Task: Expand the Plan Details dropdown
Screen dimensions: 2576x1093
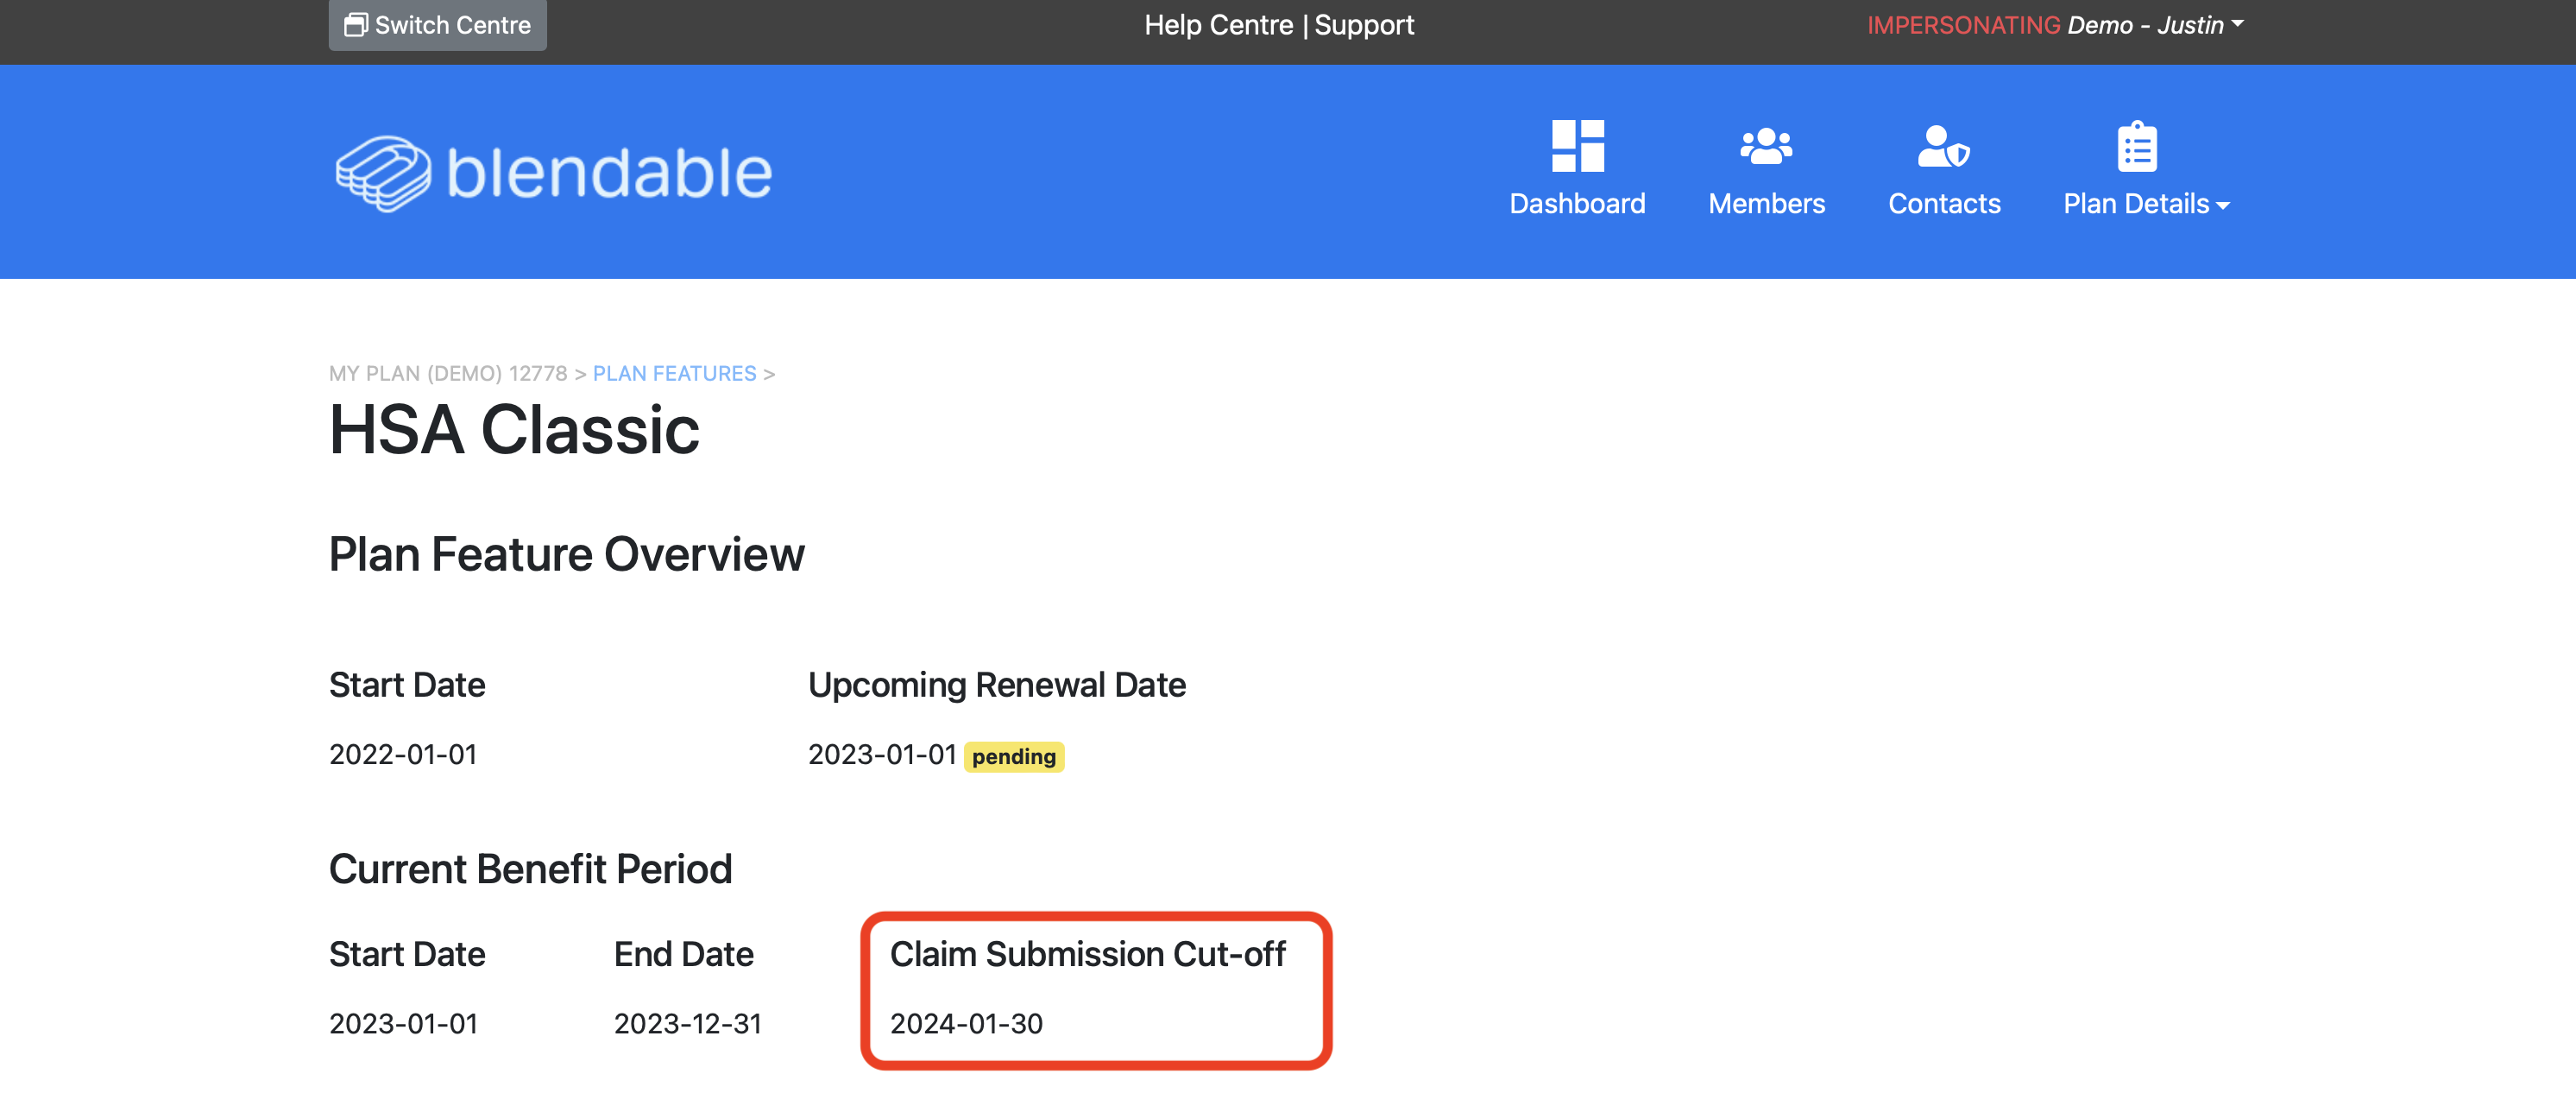Action: pyautogui.click(x=2146, y=203)
